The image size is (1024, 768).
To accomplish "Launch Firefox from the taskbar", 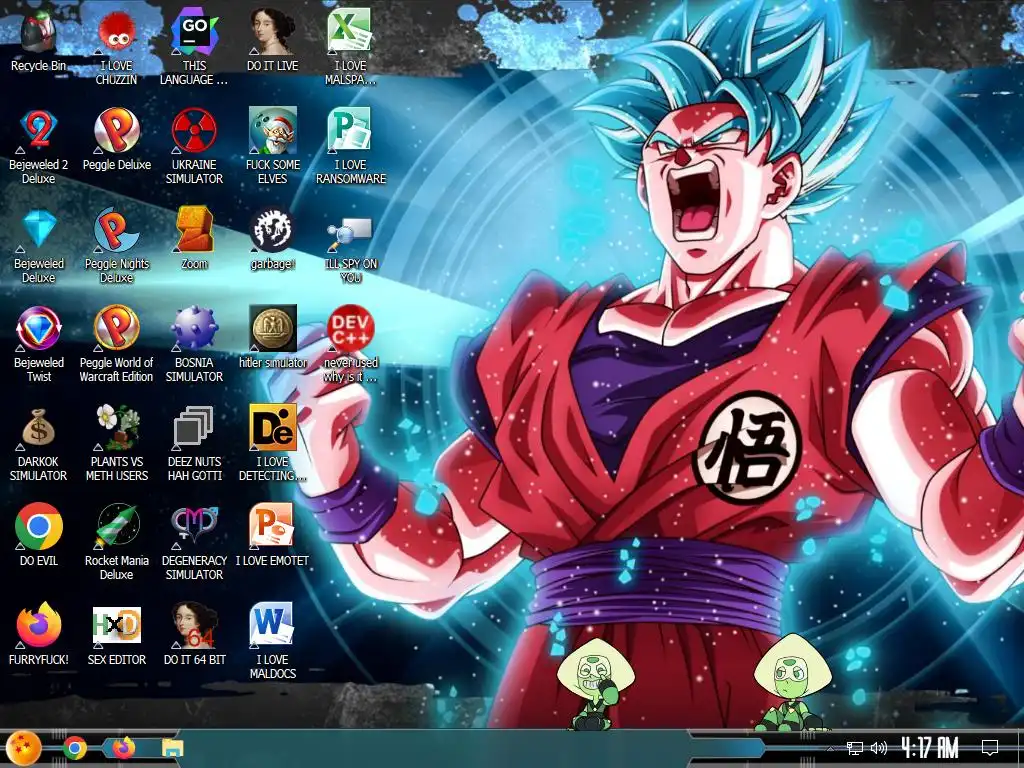I will point(123,748).
